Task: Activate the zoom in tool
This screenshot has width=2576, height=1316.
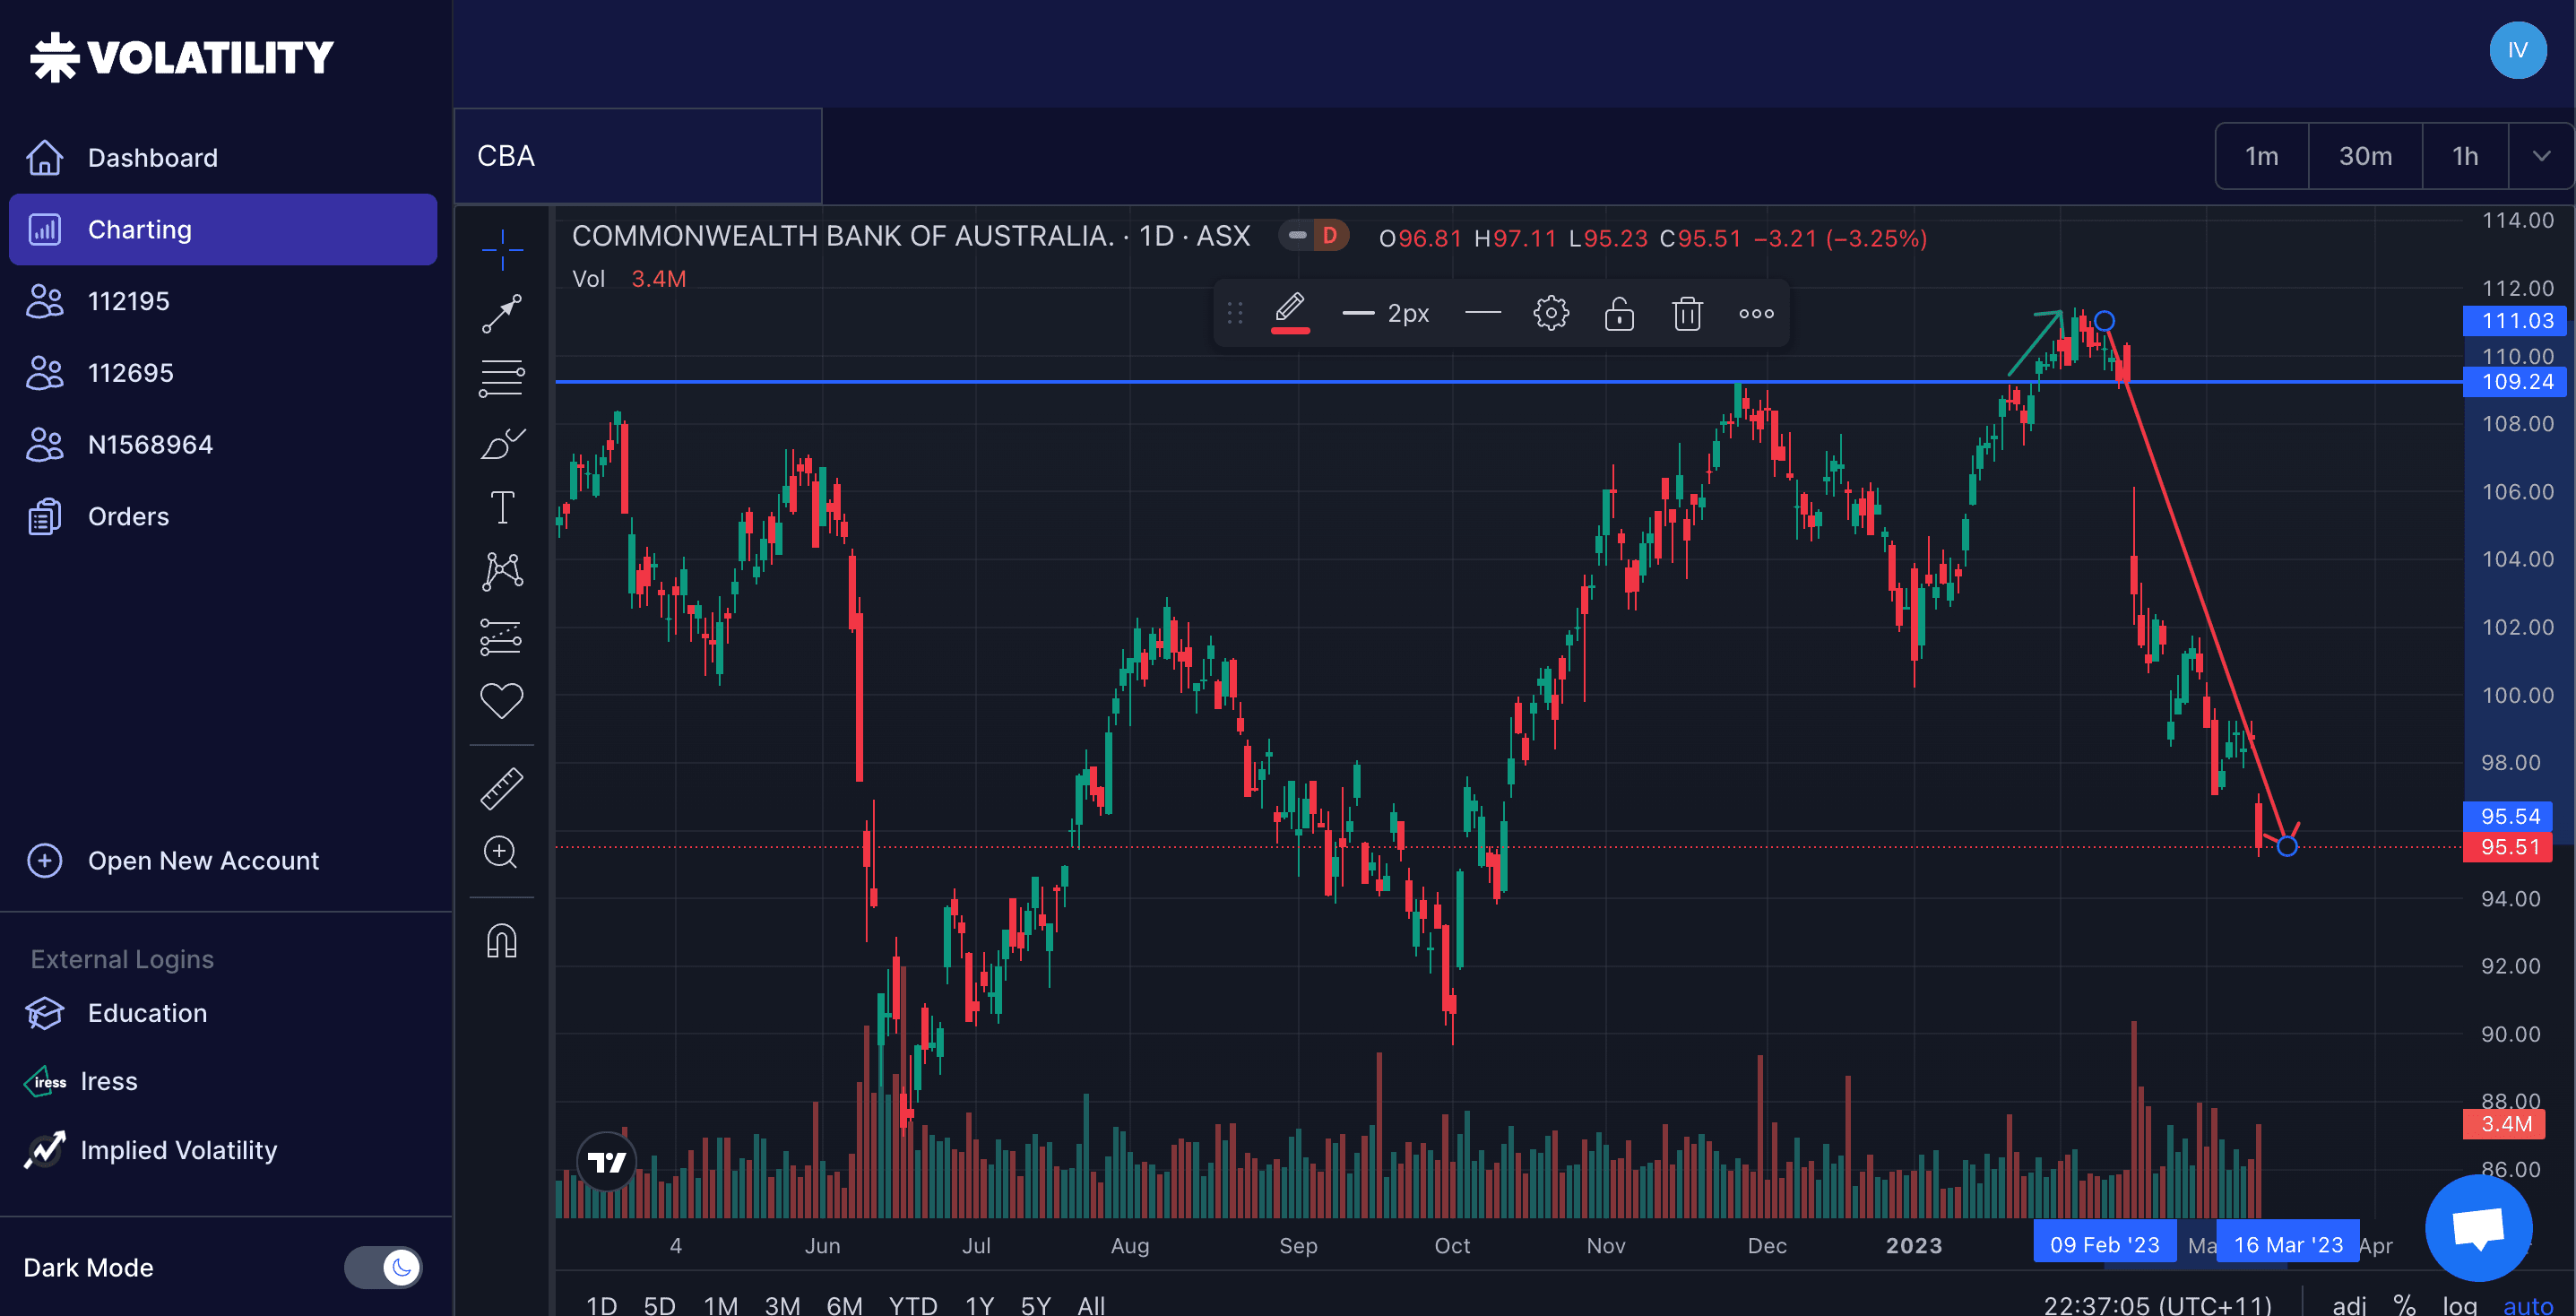Action: (x=502, y=852)
